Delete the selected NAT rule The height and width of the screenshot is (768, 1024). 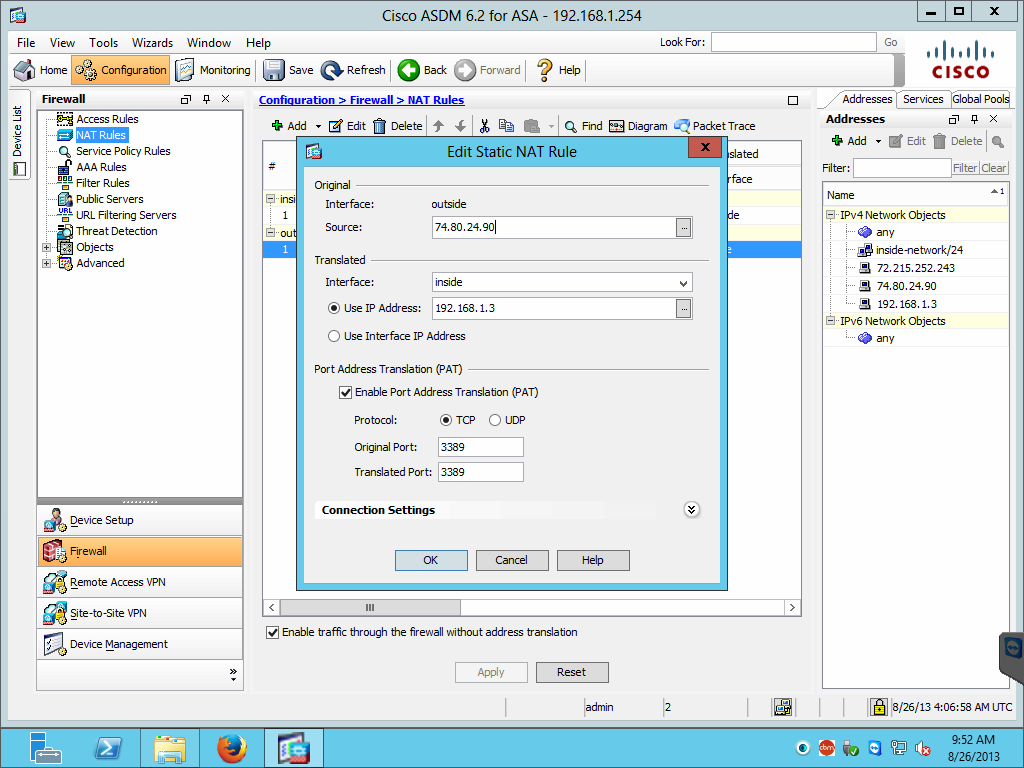pyautogui.click(x=398, y=125)
